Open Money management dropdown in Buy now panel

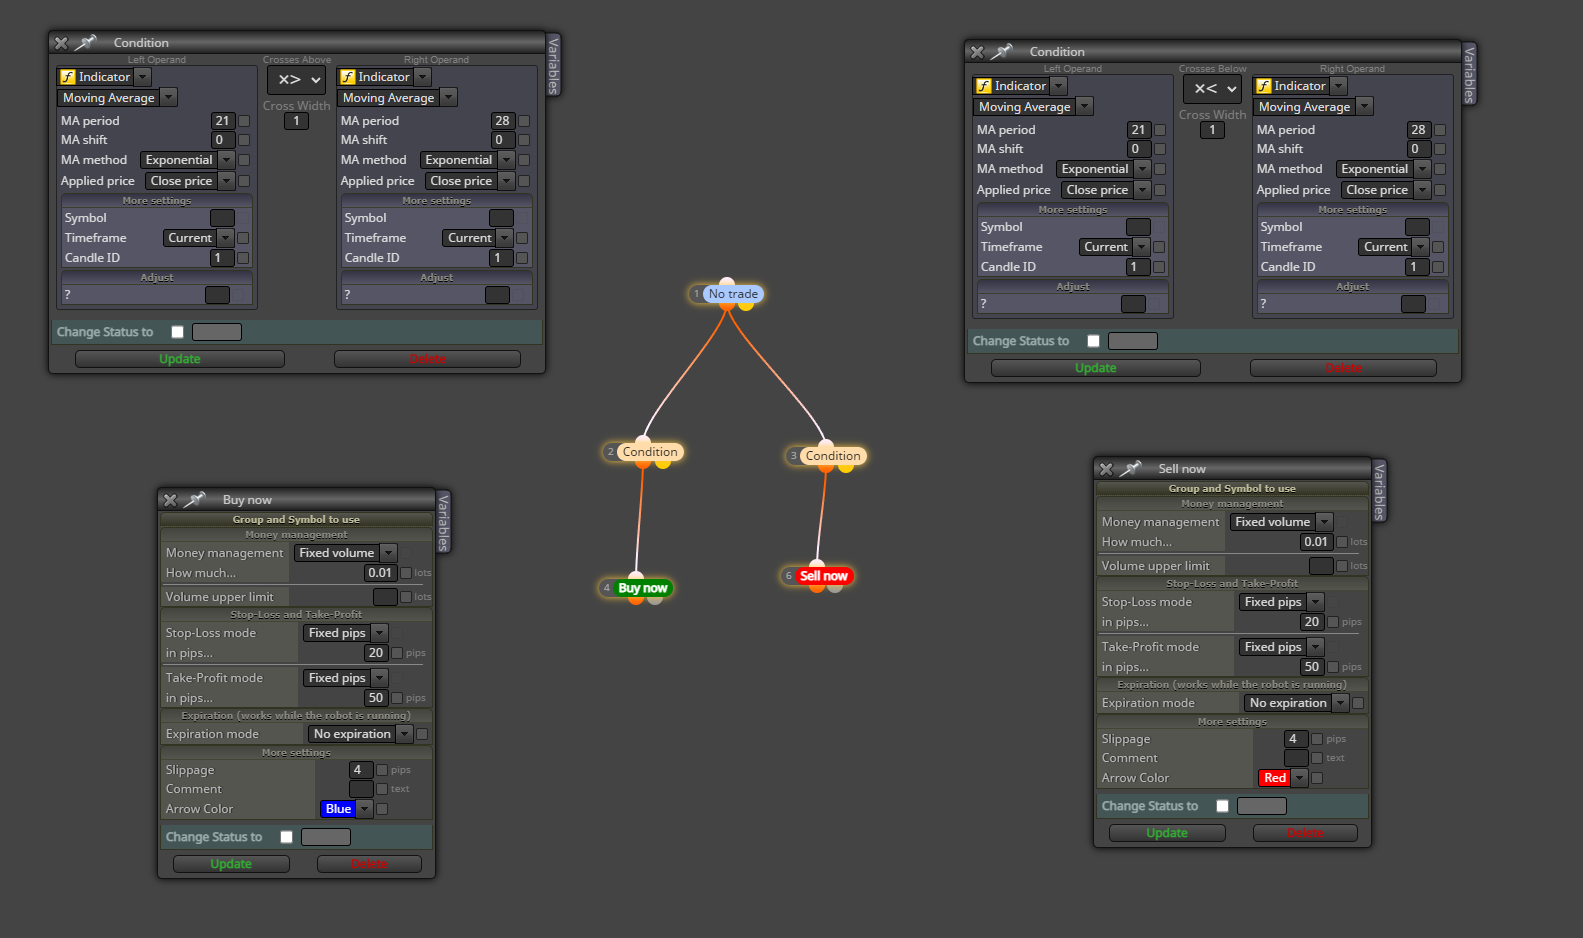click(346, 553)
